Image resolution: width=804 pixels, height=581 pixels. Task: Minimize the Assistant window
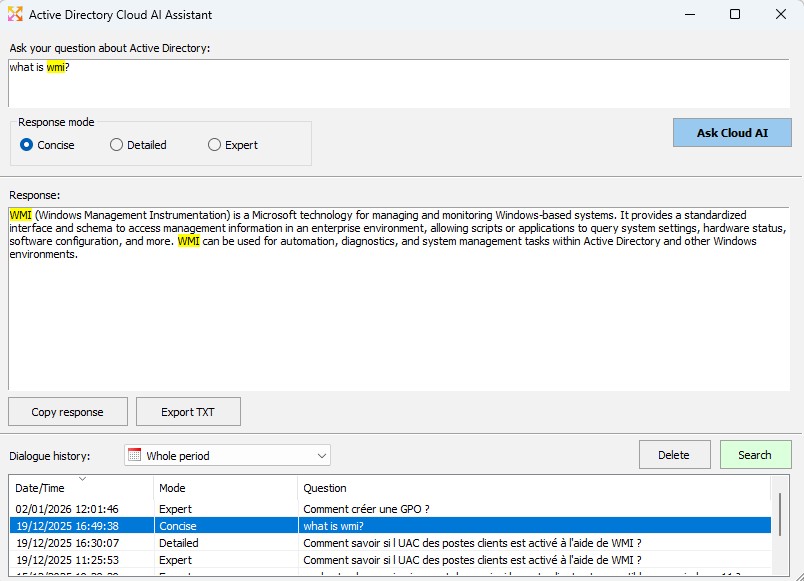tap(689, 15)
